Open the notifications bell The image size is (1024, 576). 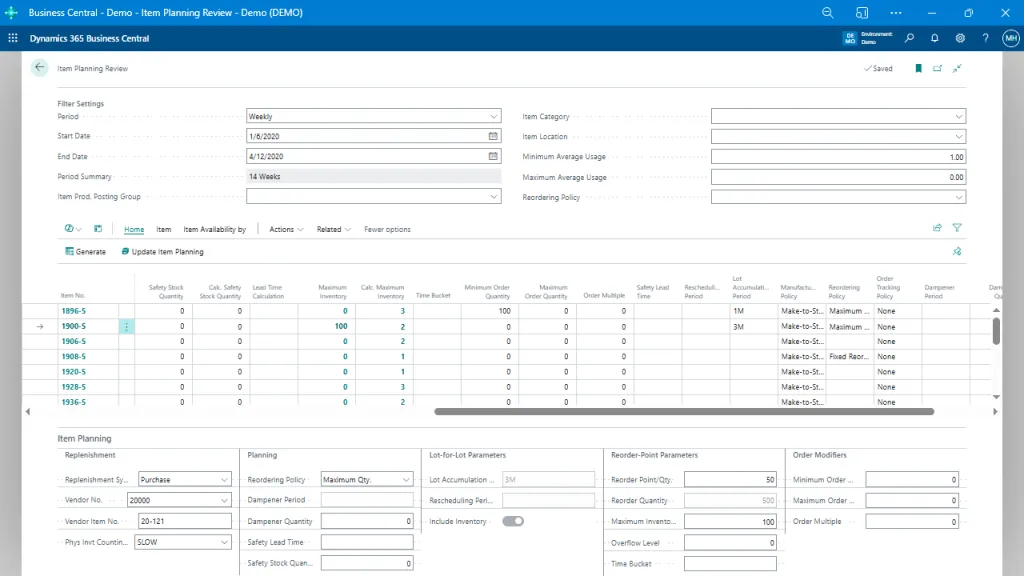[x=934, y=38]
